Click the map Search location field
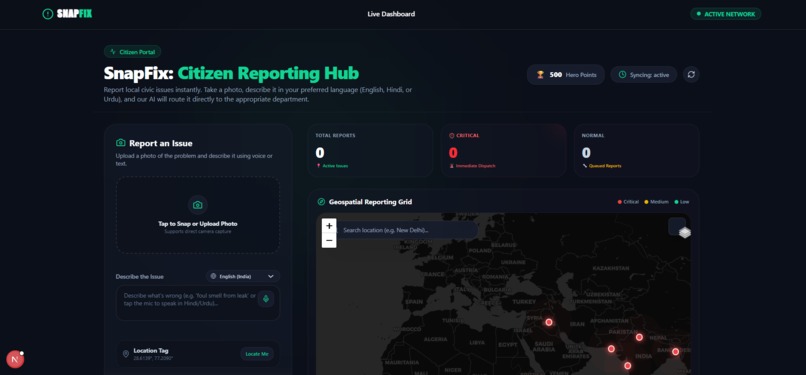 click(x=407, y=230)
